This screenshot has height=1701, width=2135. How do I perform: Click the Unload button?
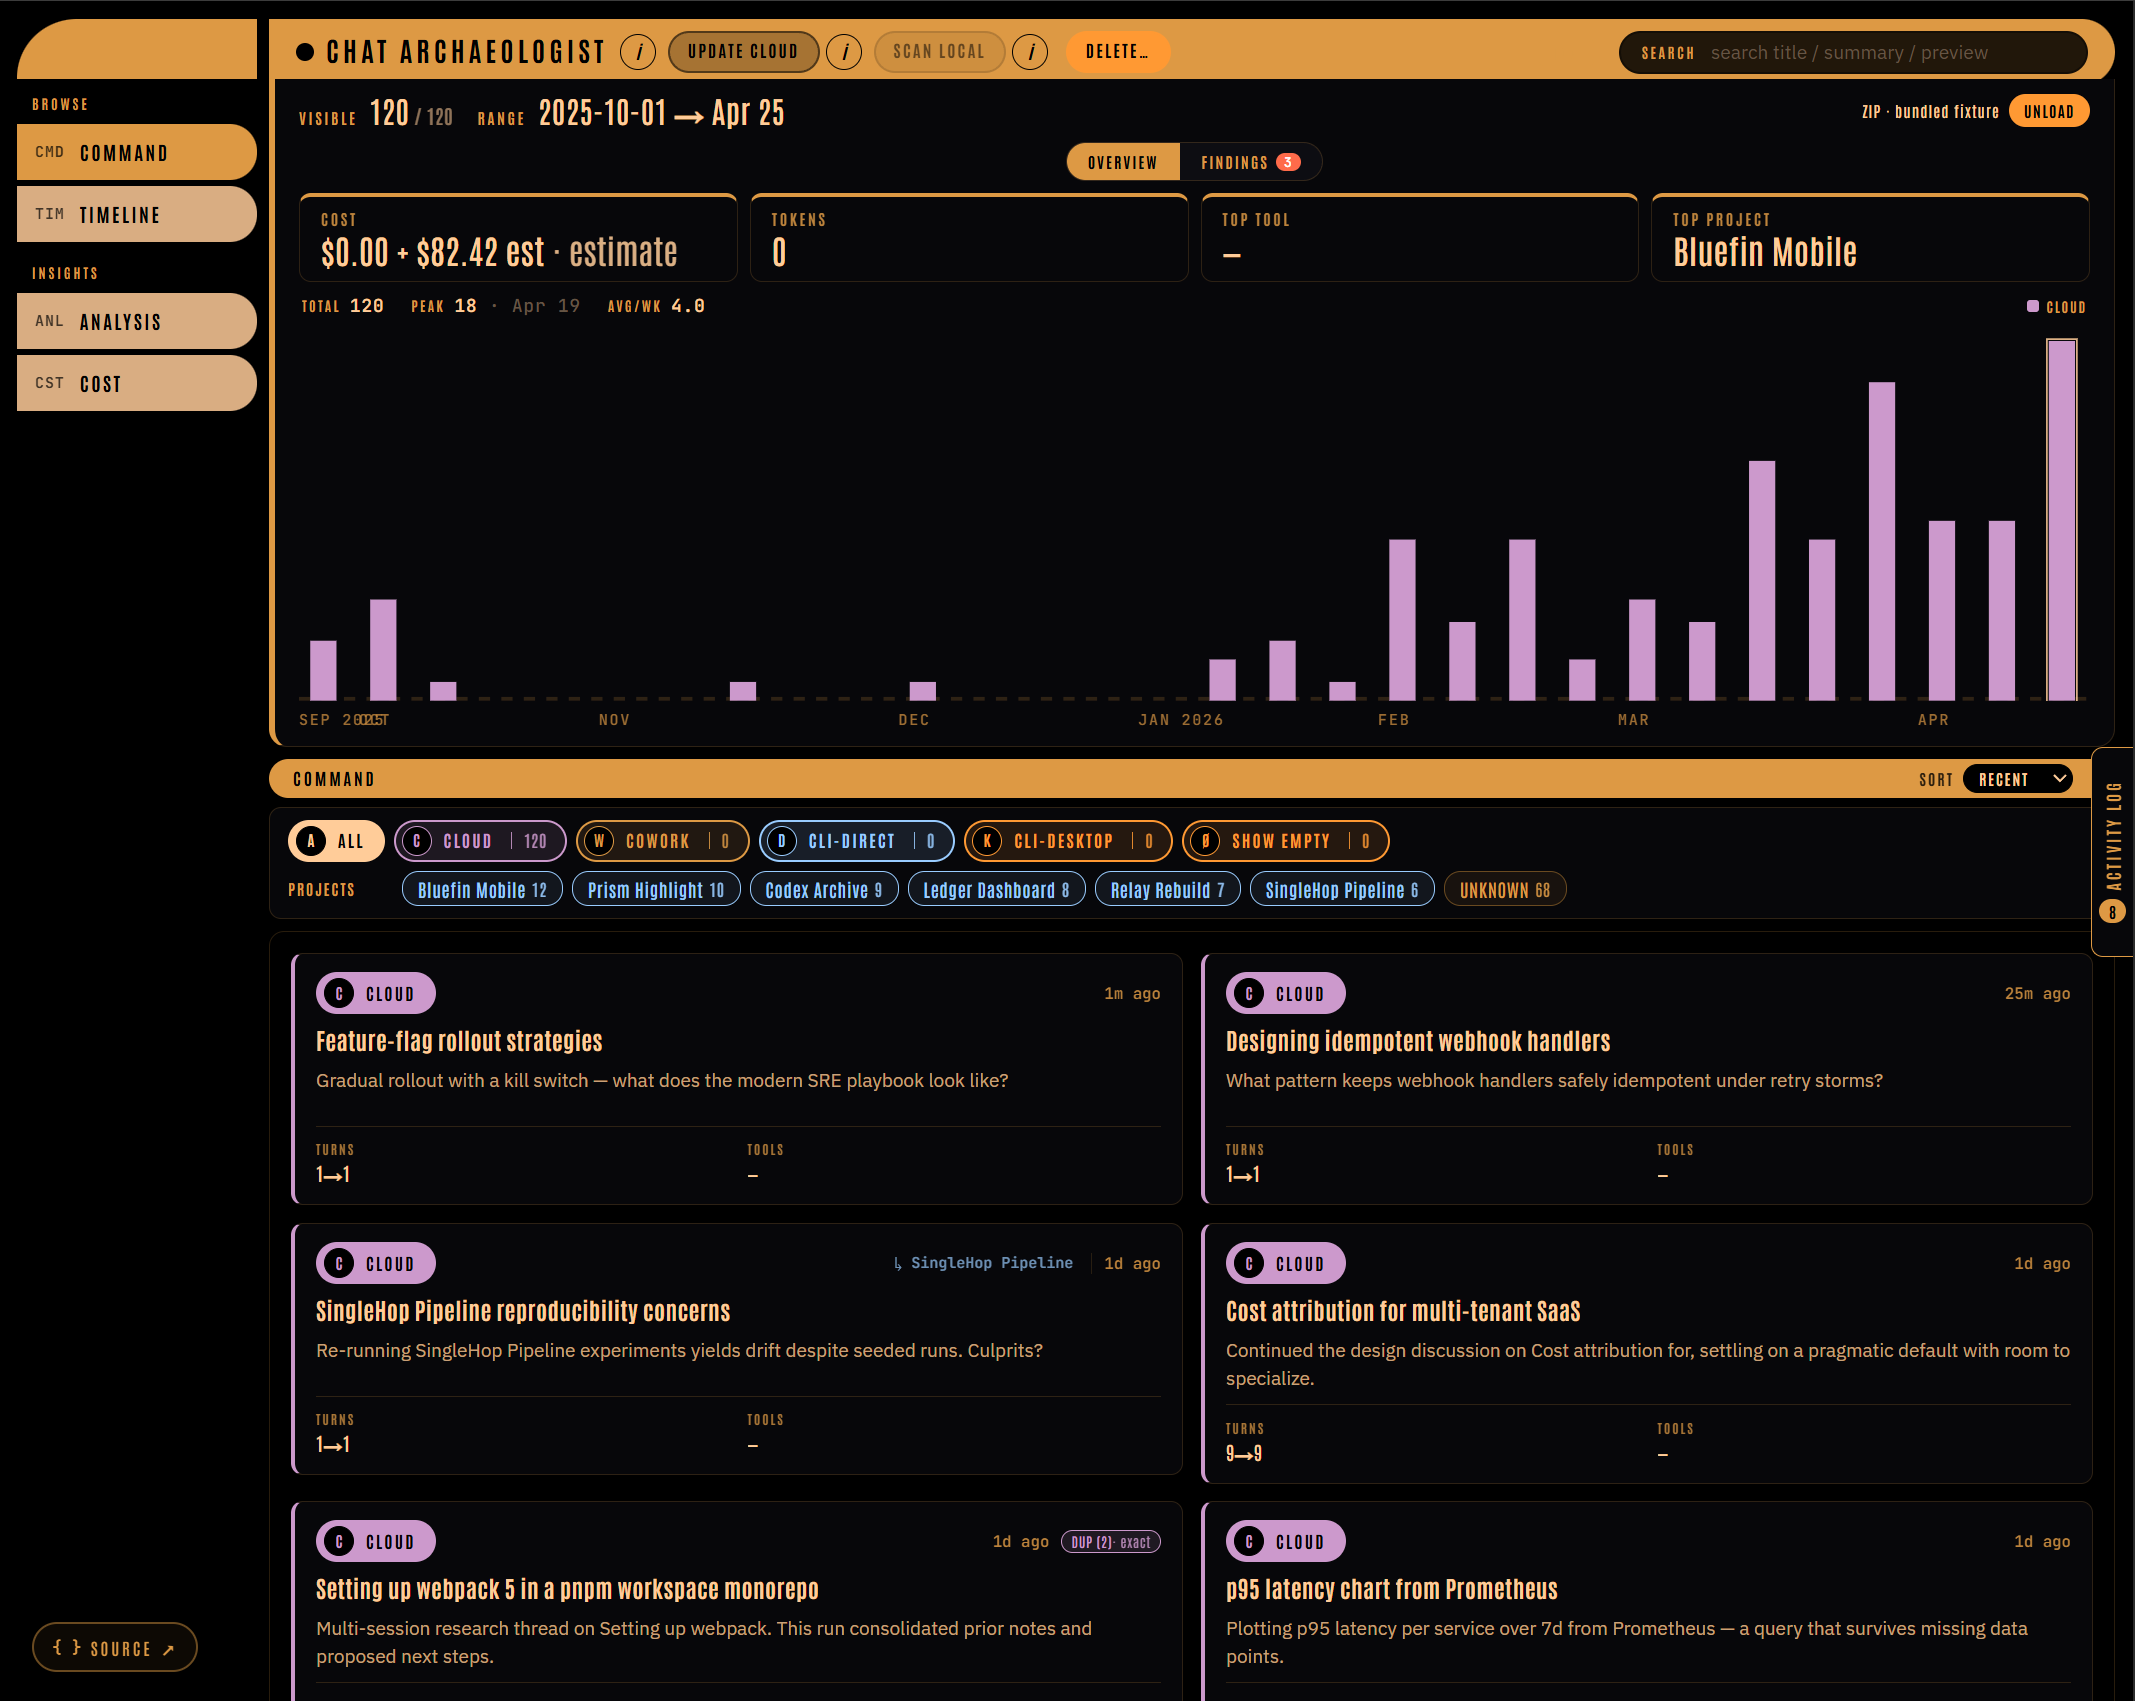pyautogui.click(x=2049, y=111)
